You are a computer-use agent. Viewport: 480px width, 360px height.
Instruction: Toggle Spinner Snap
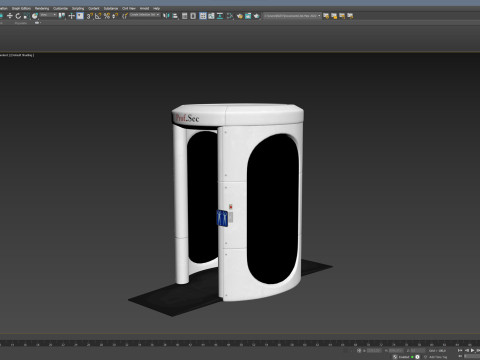pos(115,16)
